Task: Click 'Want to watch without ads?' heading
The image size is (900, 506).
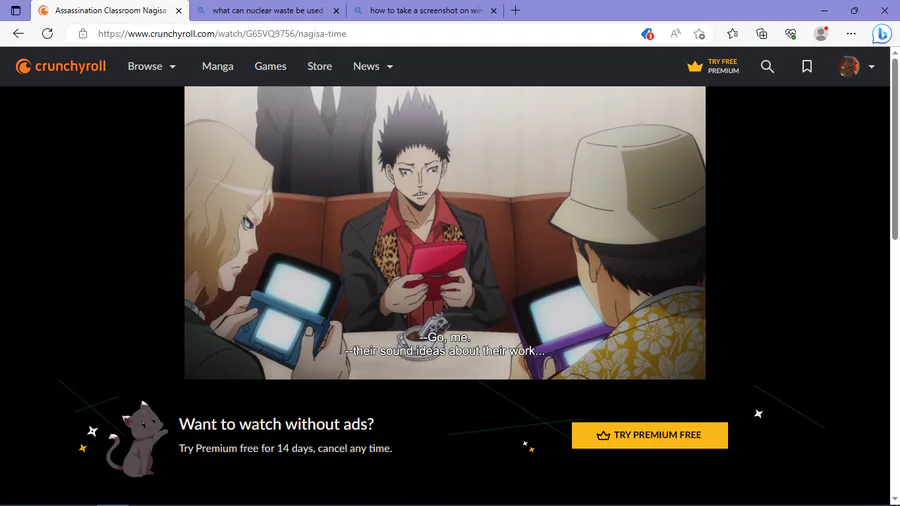Action: pyautogui.click(x=276, y=424)
